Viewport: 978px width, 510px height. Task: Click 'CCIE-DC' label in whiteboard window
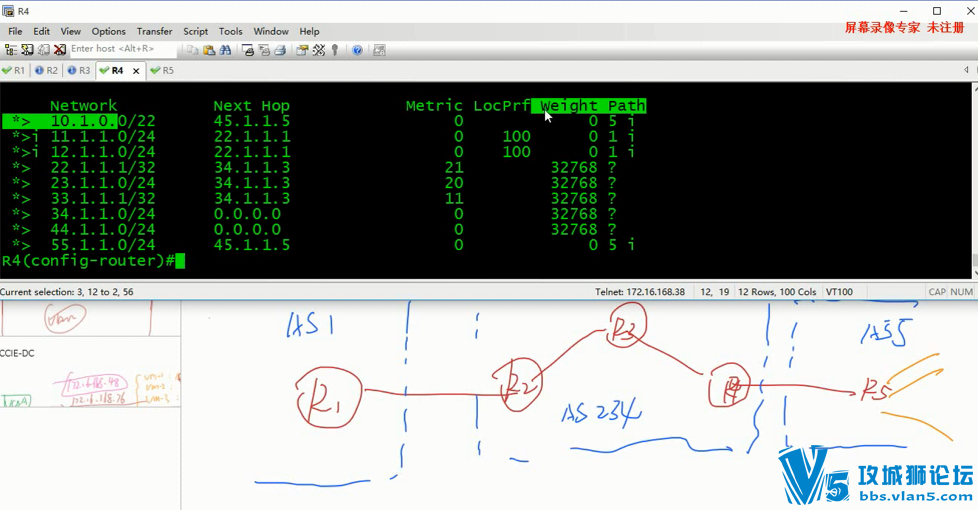click(17, 353)
